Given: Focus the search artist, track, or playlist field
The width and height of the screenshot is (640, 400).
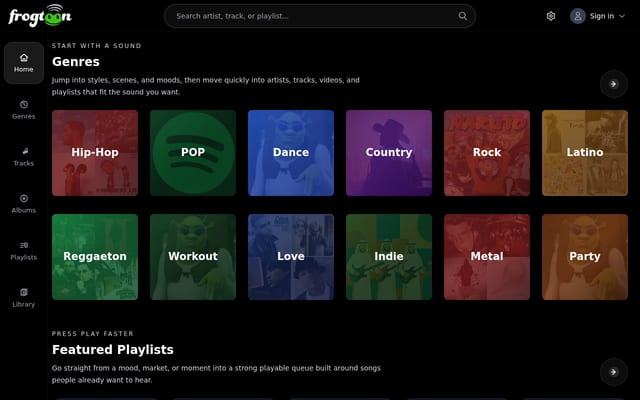Looking at the screenshot, I should point(320,16).
